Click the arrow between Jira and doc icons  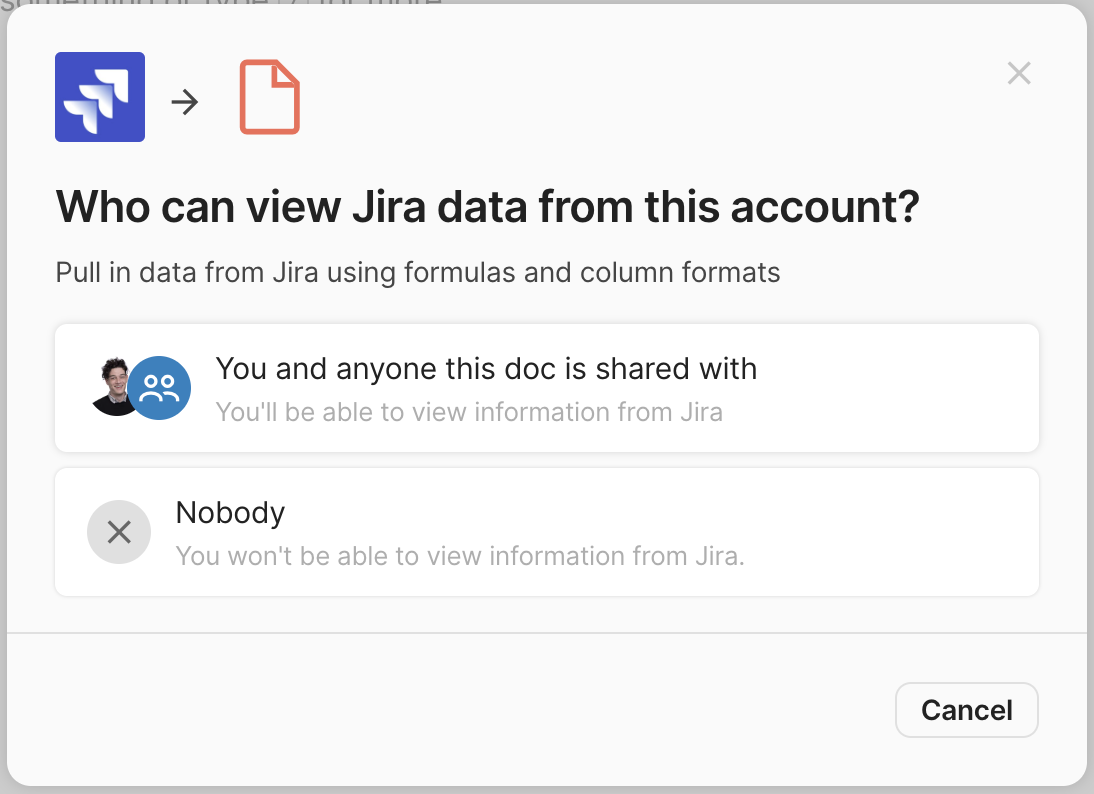pyautogui.click(x=185, y=101)
